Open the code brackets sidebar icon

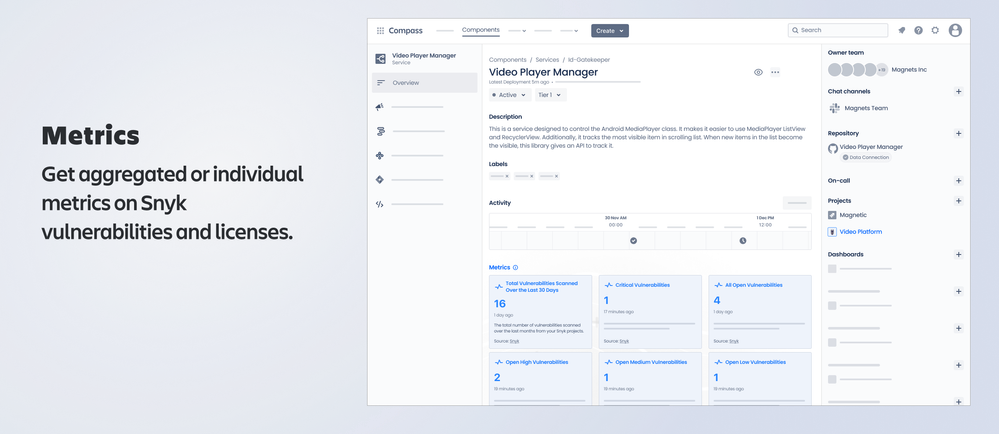pos(380,205)
